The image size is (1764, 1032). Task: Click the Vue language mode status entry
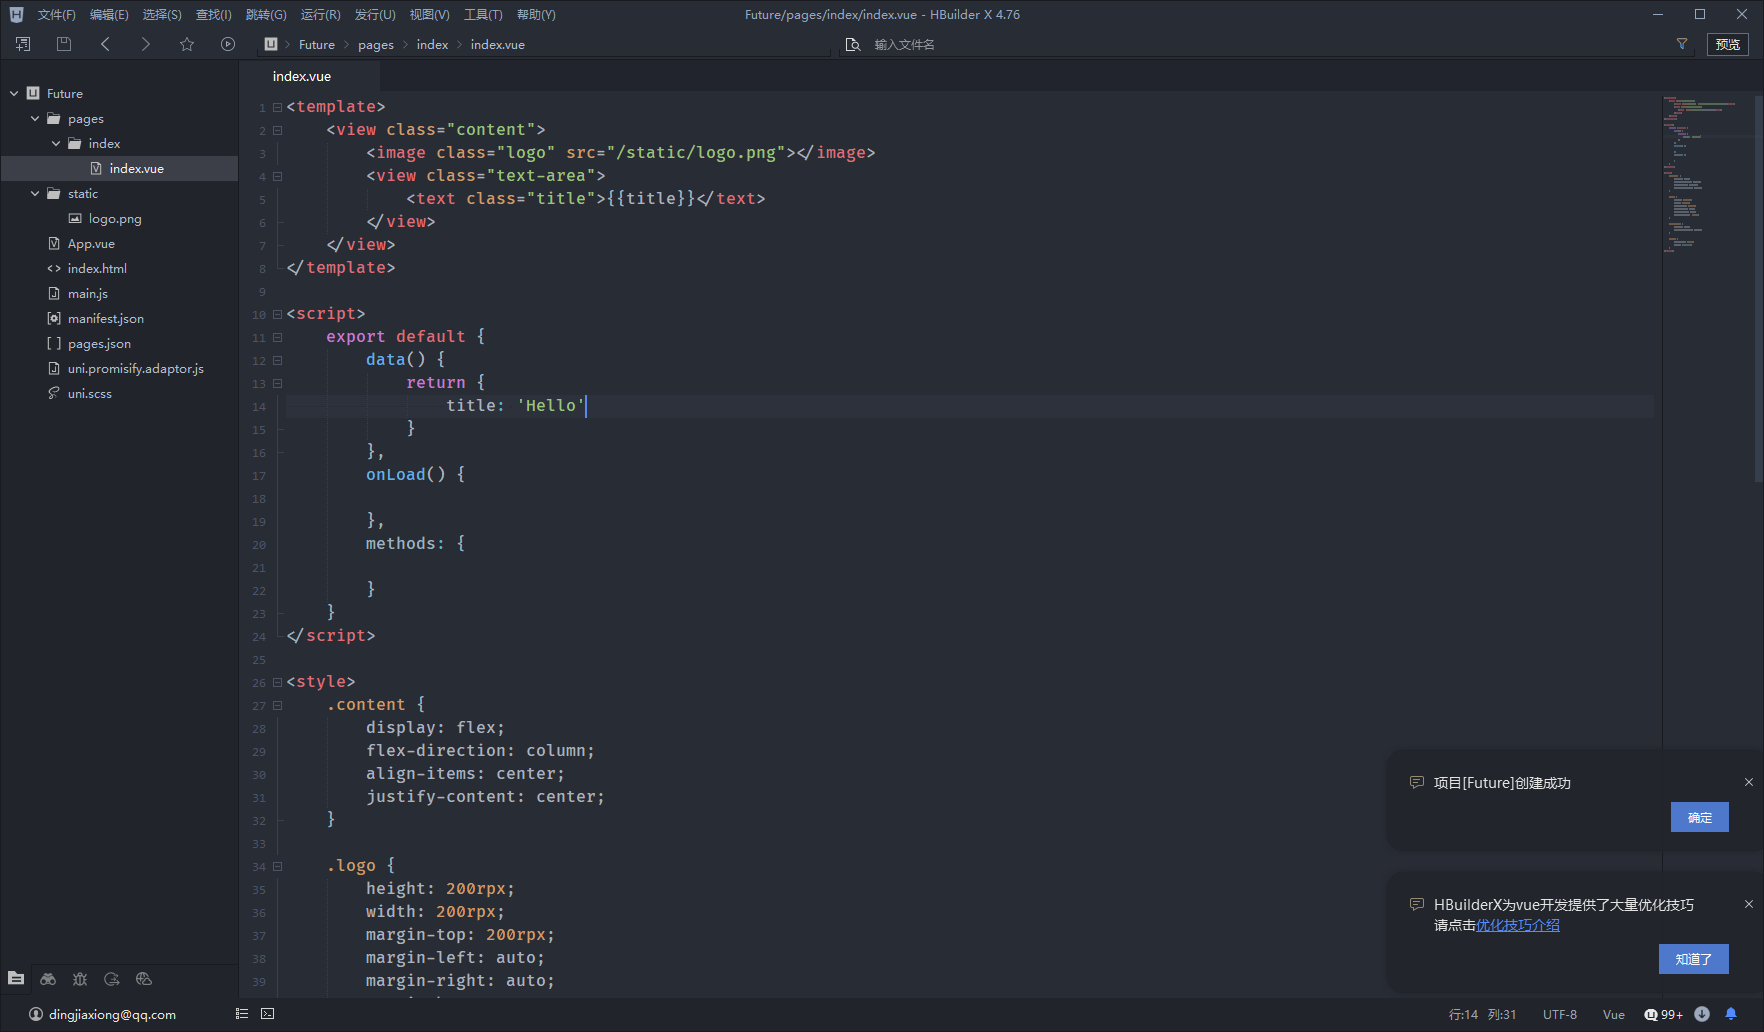coord(1614,1014)
